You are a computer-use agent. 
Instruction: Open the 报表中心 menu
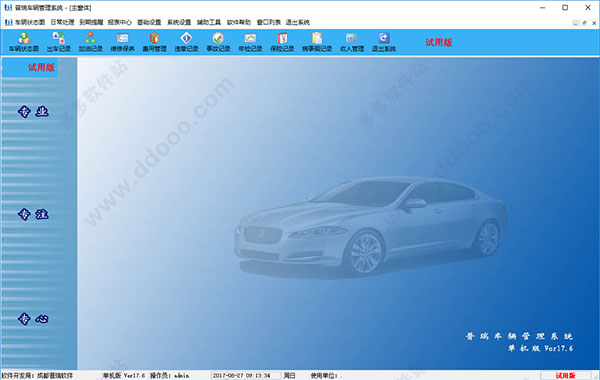tap(119, 22)
